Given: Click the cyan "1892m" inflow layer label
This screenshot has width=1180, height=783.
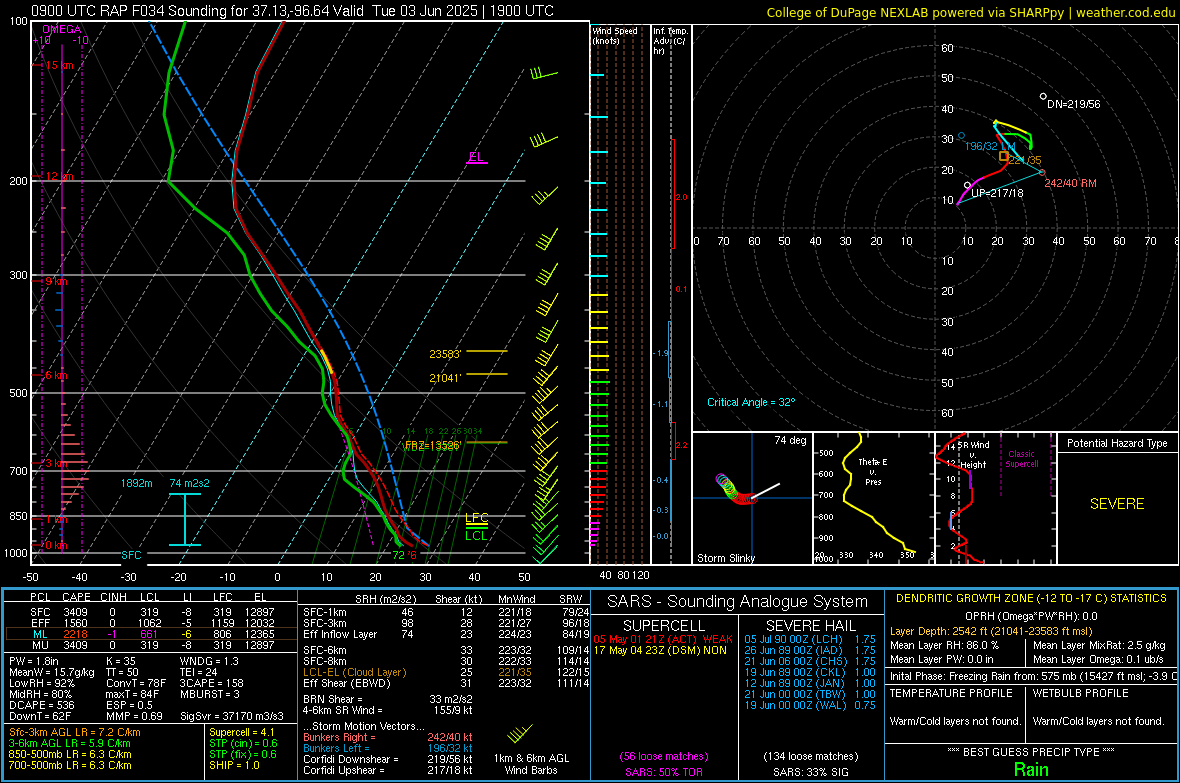Looking at the screenshot, I should pyautogui.click(x=136, y=483).
